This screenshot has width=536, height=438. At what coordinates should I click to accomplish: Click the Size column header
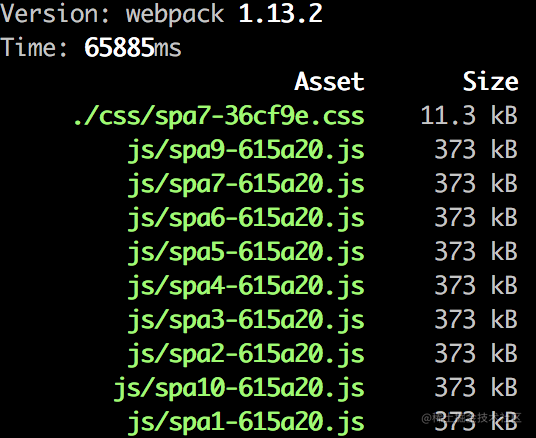[490, 82]
